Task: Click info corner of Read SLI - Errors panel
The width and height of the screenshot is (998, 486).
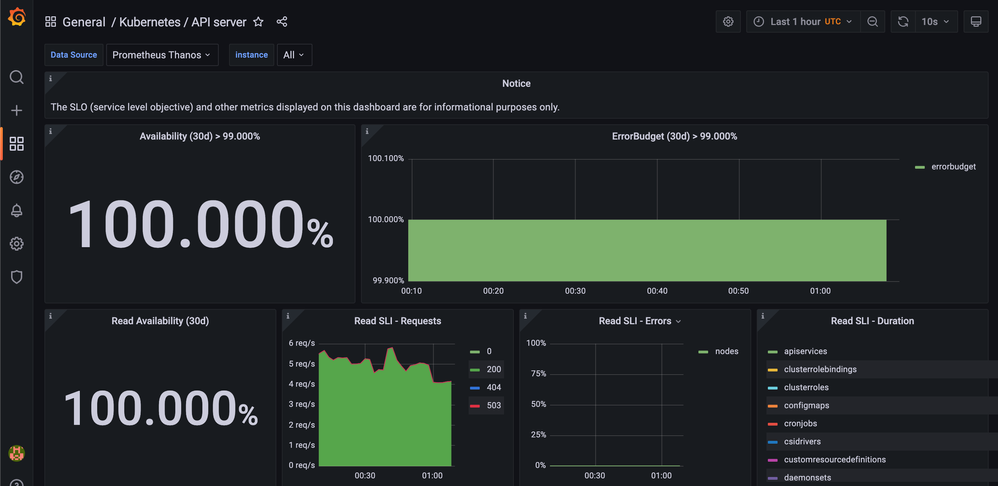Action: point(525,316)
